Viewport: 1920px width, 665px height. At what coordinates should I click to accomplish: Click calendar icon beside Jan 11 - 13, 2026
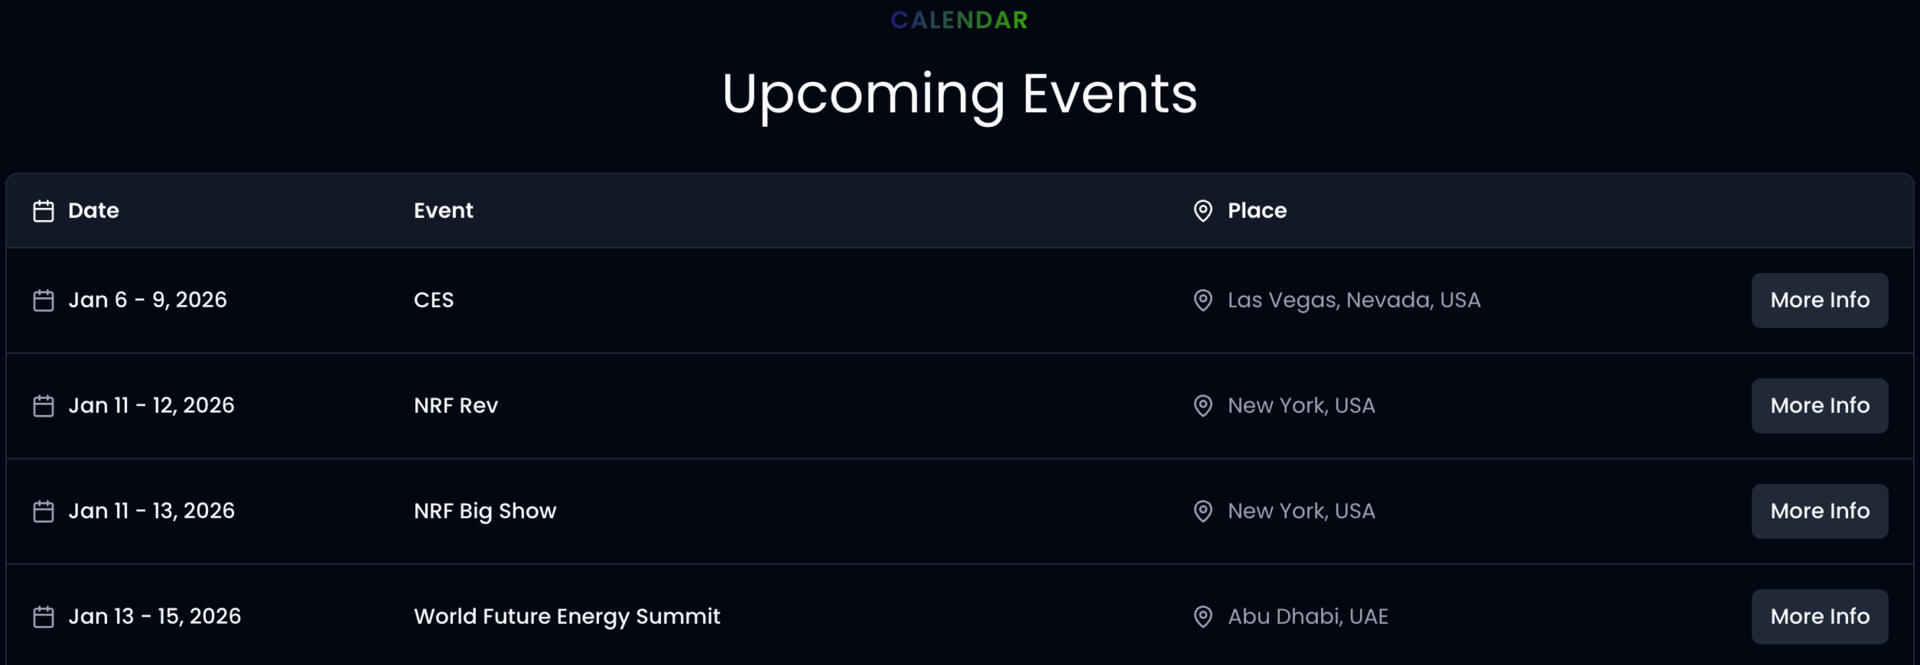43,511
